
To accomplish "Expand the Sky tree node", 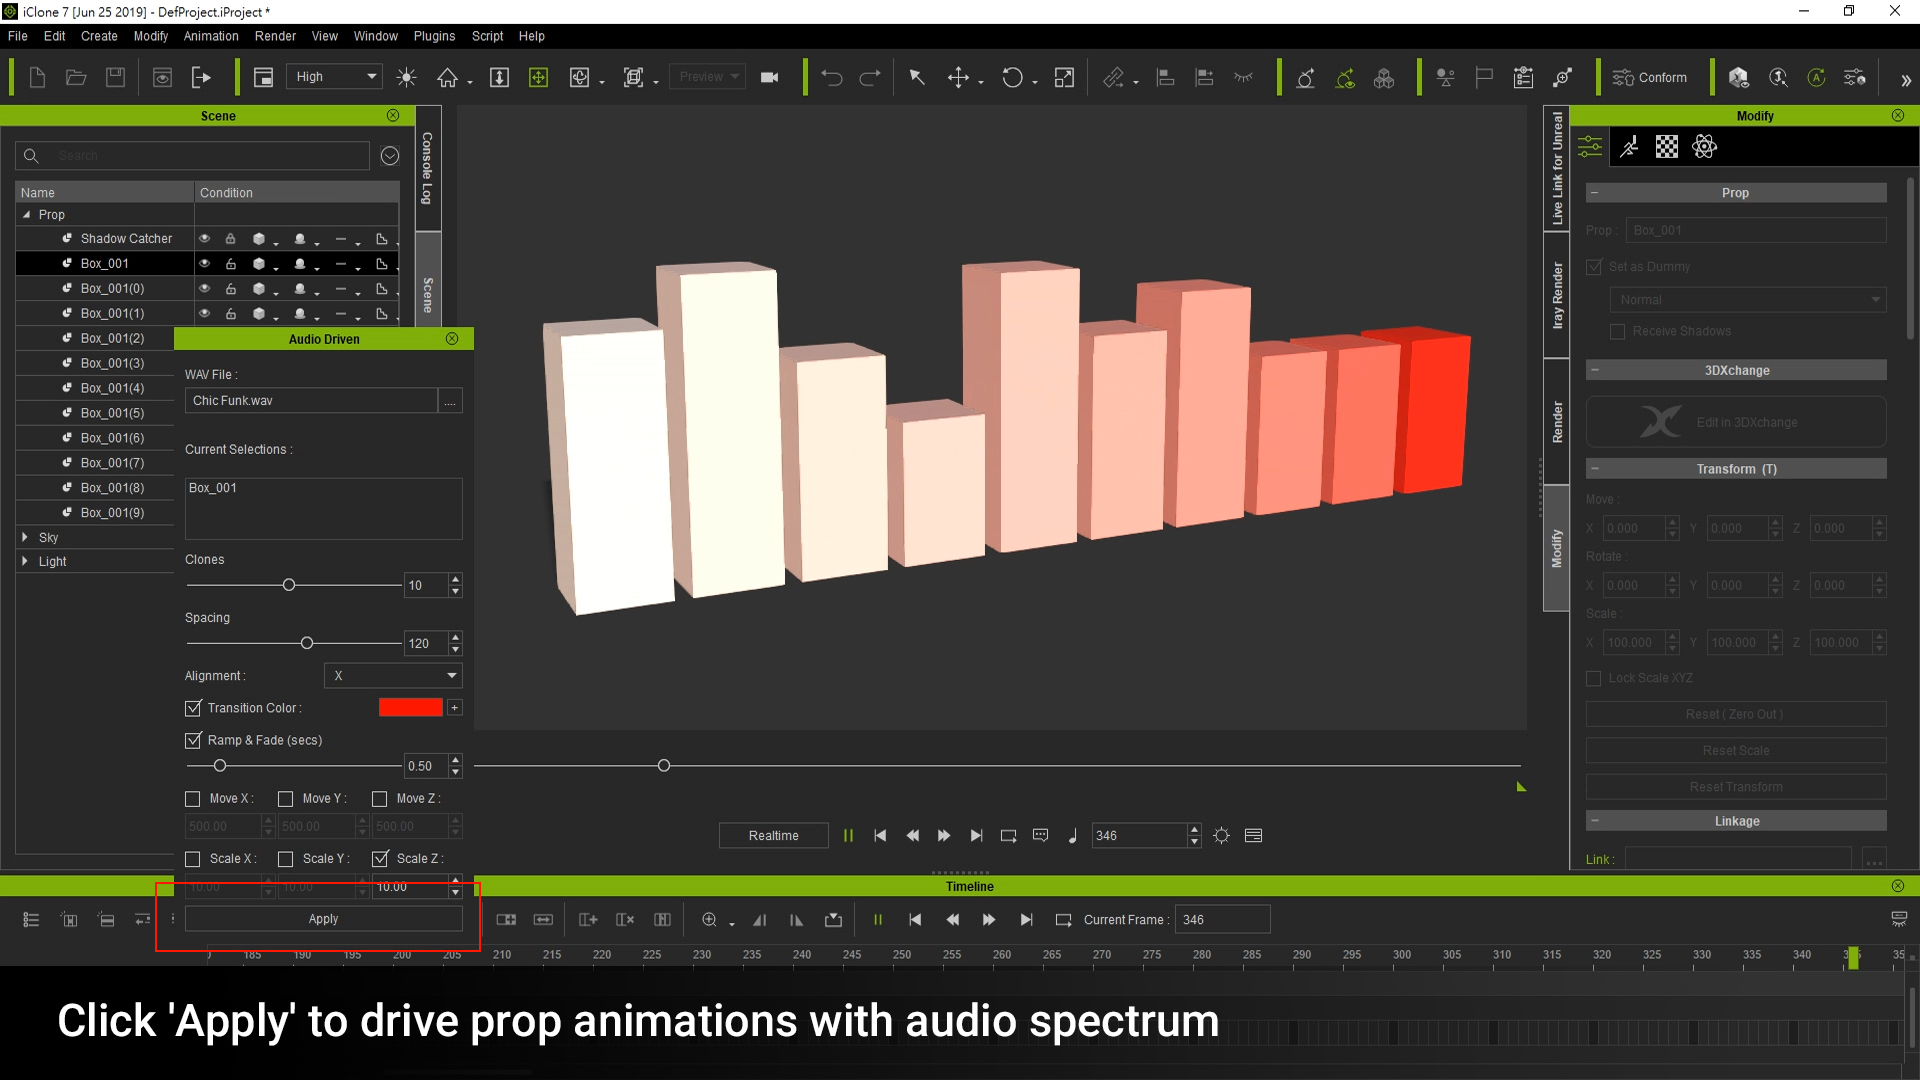I will pos(25,537).
